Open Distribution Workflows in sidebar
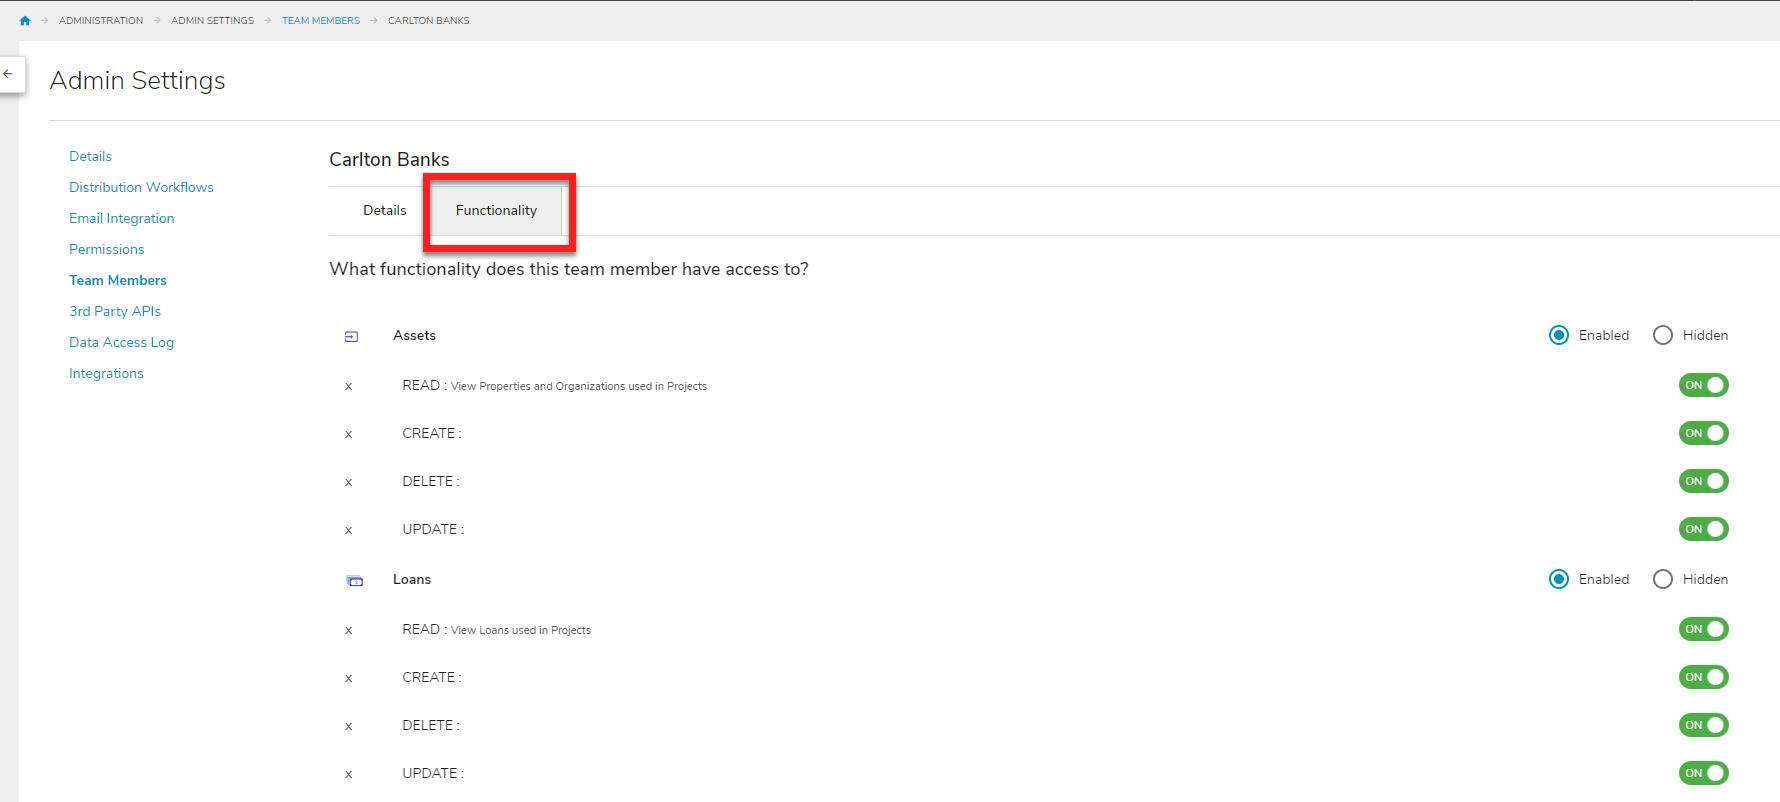Screen dimensions: 1780x802 point(141,187)
